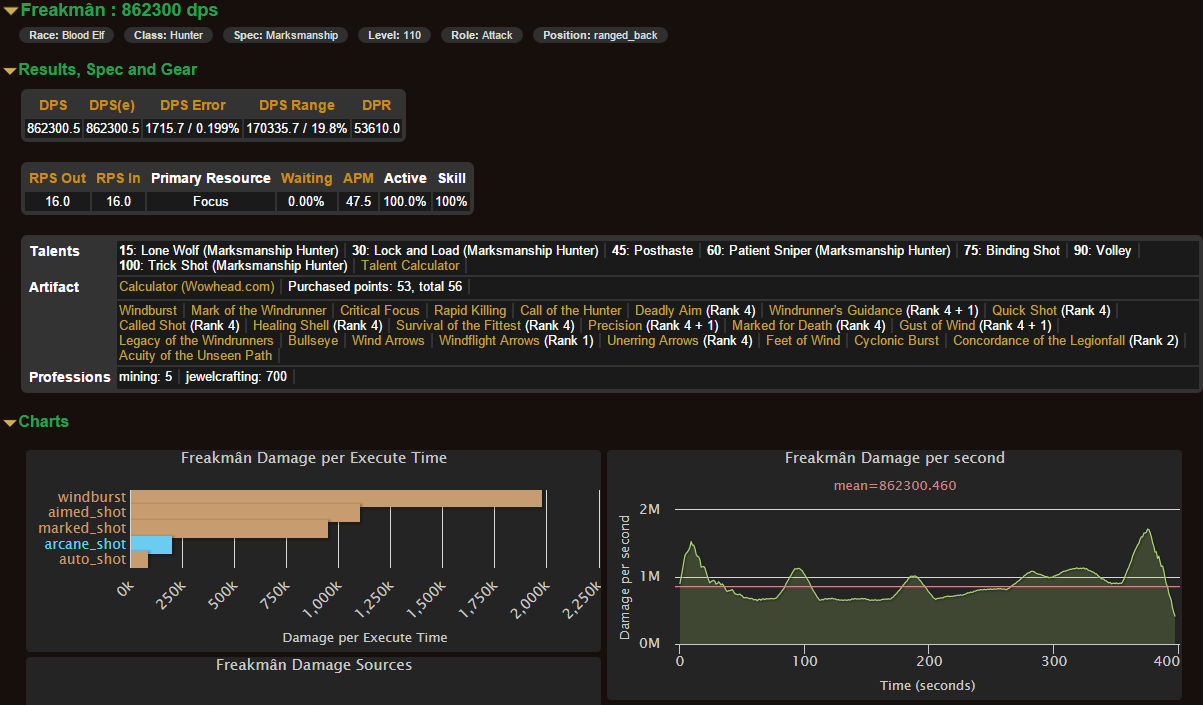Click the DPR column header
This screenshot has height=705, width=1203.
(377, 105)
